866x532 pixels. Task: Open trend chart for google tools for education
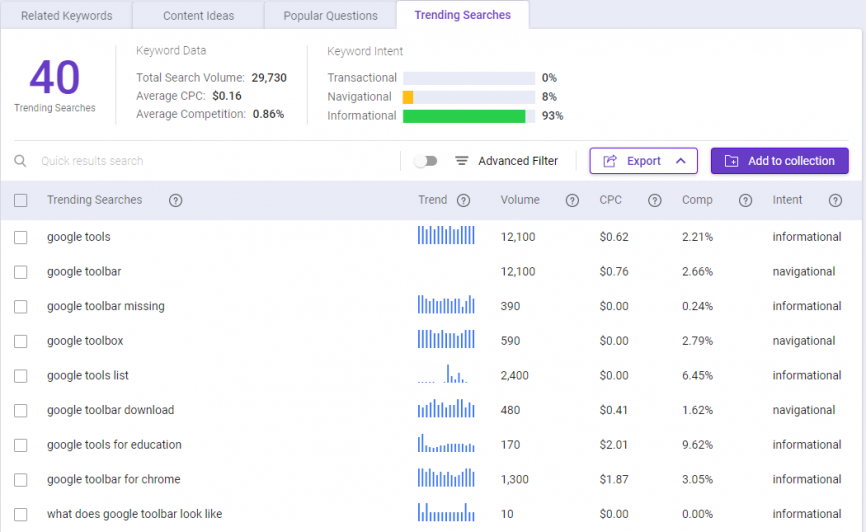click(446, 443)
